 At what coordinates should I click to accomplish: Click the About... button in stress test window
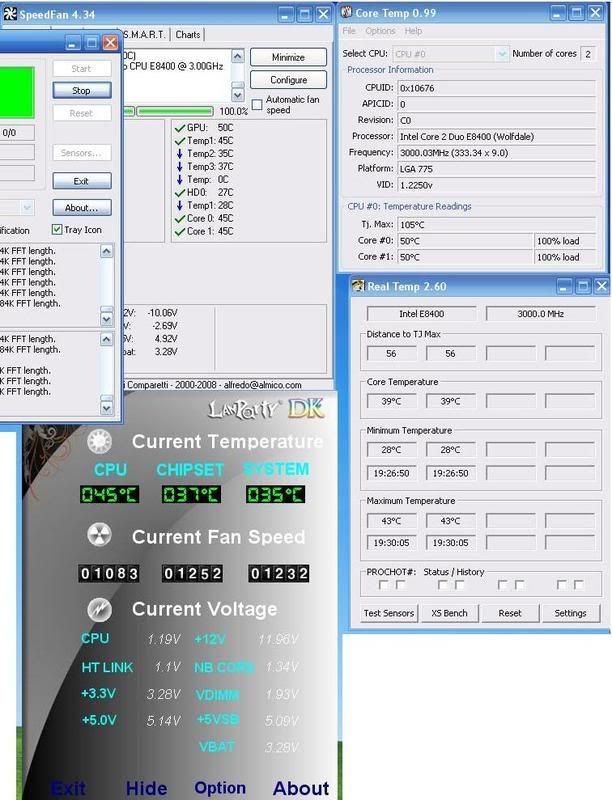tap(82, 208)
